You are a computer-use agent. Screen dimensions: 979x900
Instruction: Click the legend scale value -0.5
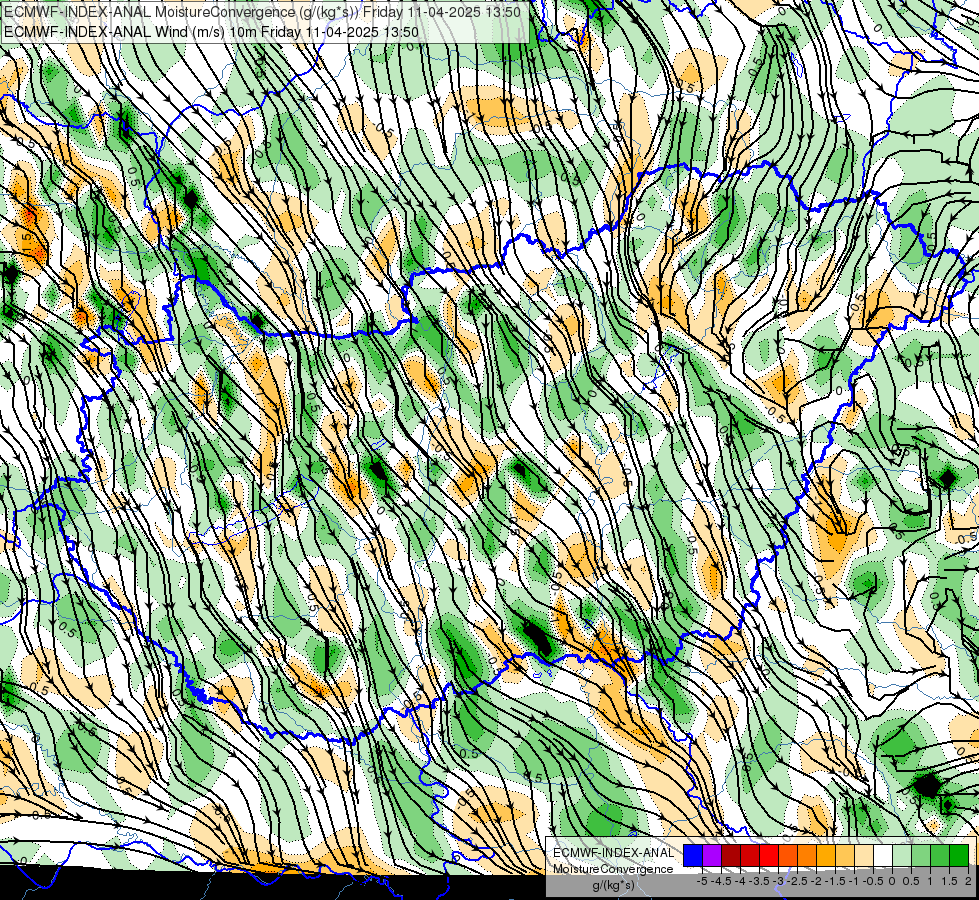click(873, 881)
